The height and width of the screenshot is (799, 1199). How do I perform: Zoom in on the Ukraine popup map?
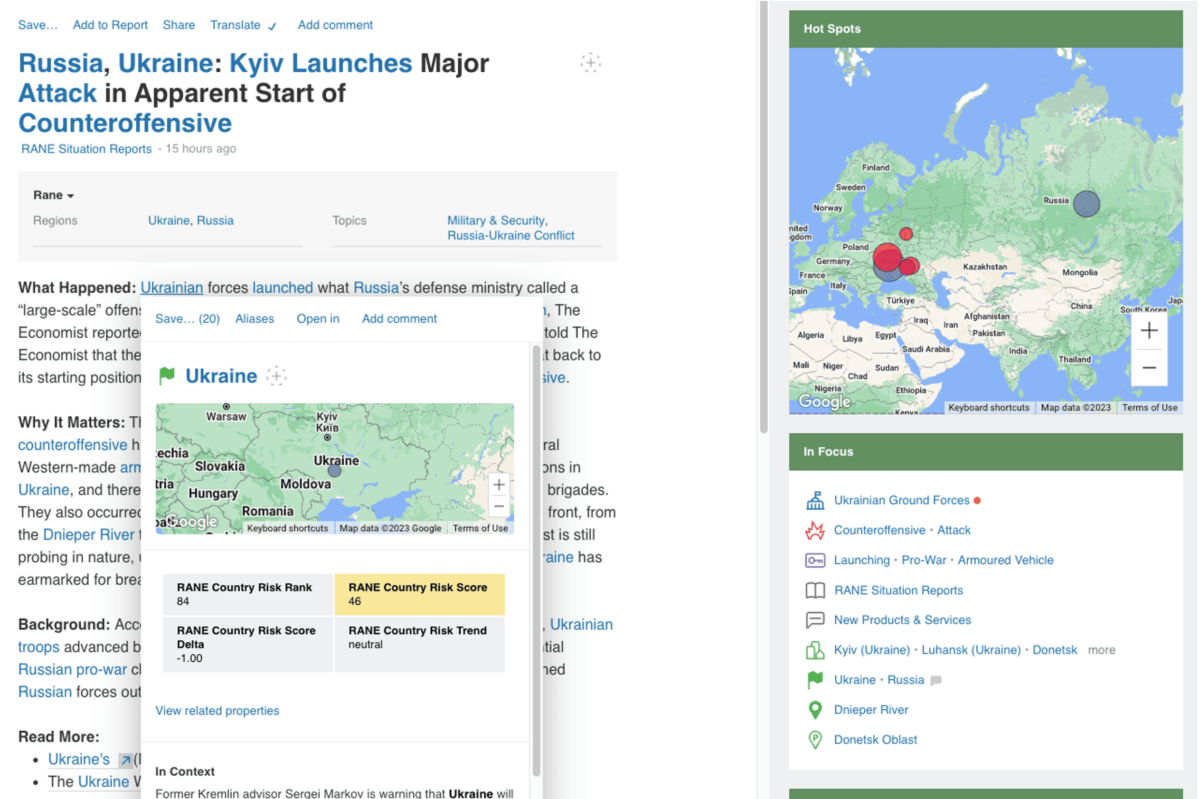coord(499,485)
